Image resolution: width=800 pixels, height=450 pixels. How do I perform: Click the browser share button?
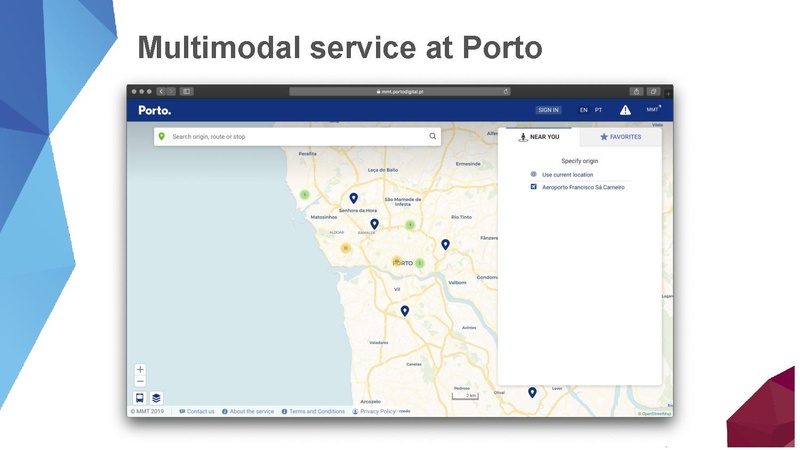[x=636, y=91]
